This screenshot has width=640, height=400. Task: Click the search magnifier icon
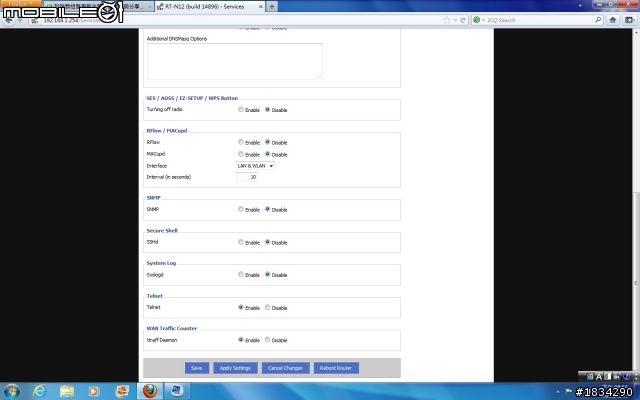tap(598, 20)
